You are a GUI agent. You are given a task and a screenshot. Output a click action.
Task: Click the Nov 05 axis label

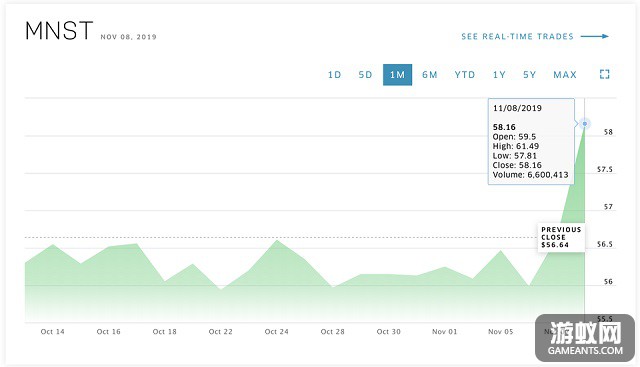tap(500, 332)
